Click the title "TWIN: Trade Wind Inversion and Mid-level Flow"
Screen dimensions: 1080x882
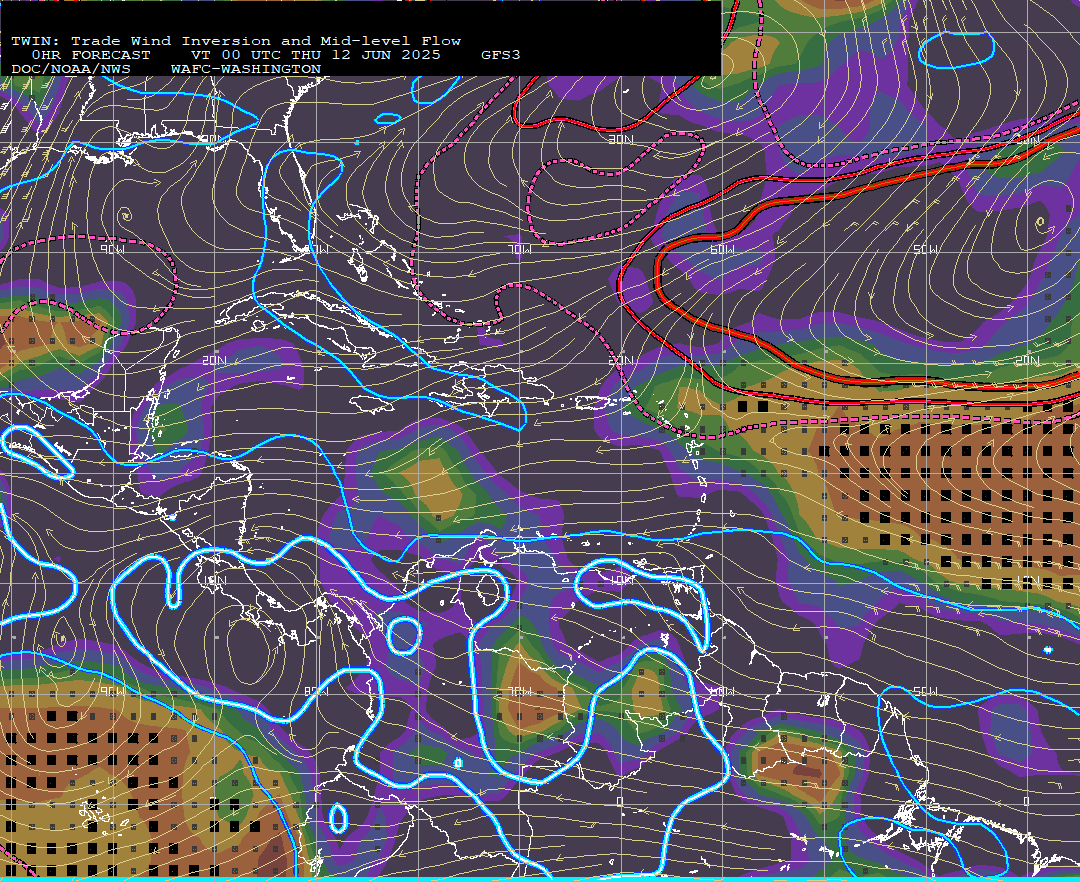coord(236,41)
